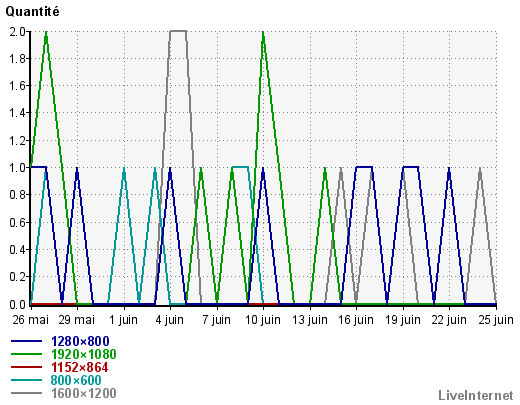Click the gray plateau peak near 4 juin
Screen dimensions: 520x405
[x=178, y=31]
